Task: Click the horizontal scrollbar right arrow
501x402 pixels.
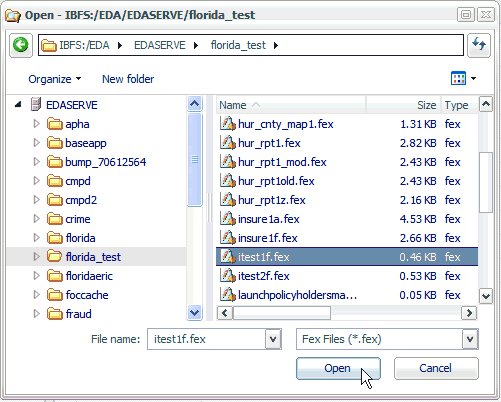Action: pos(469,313)
